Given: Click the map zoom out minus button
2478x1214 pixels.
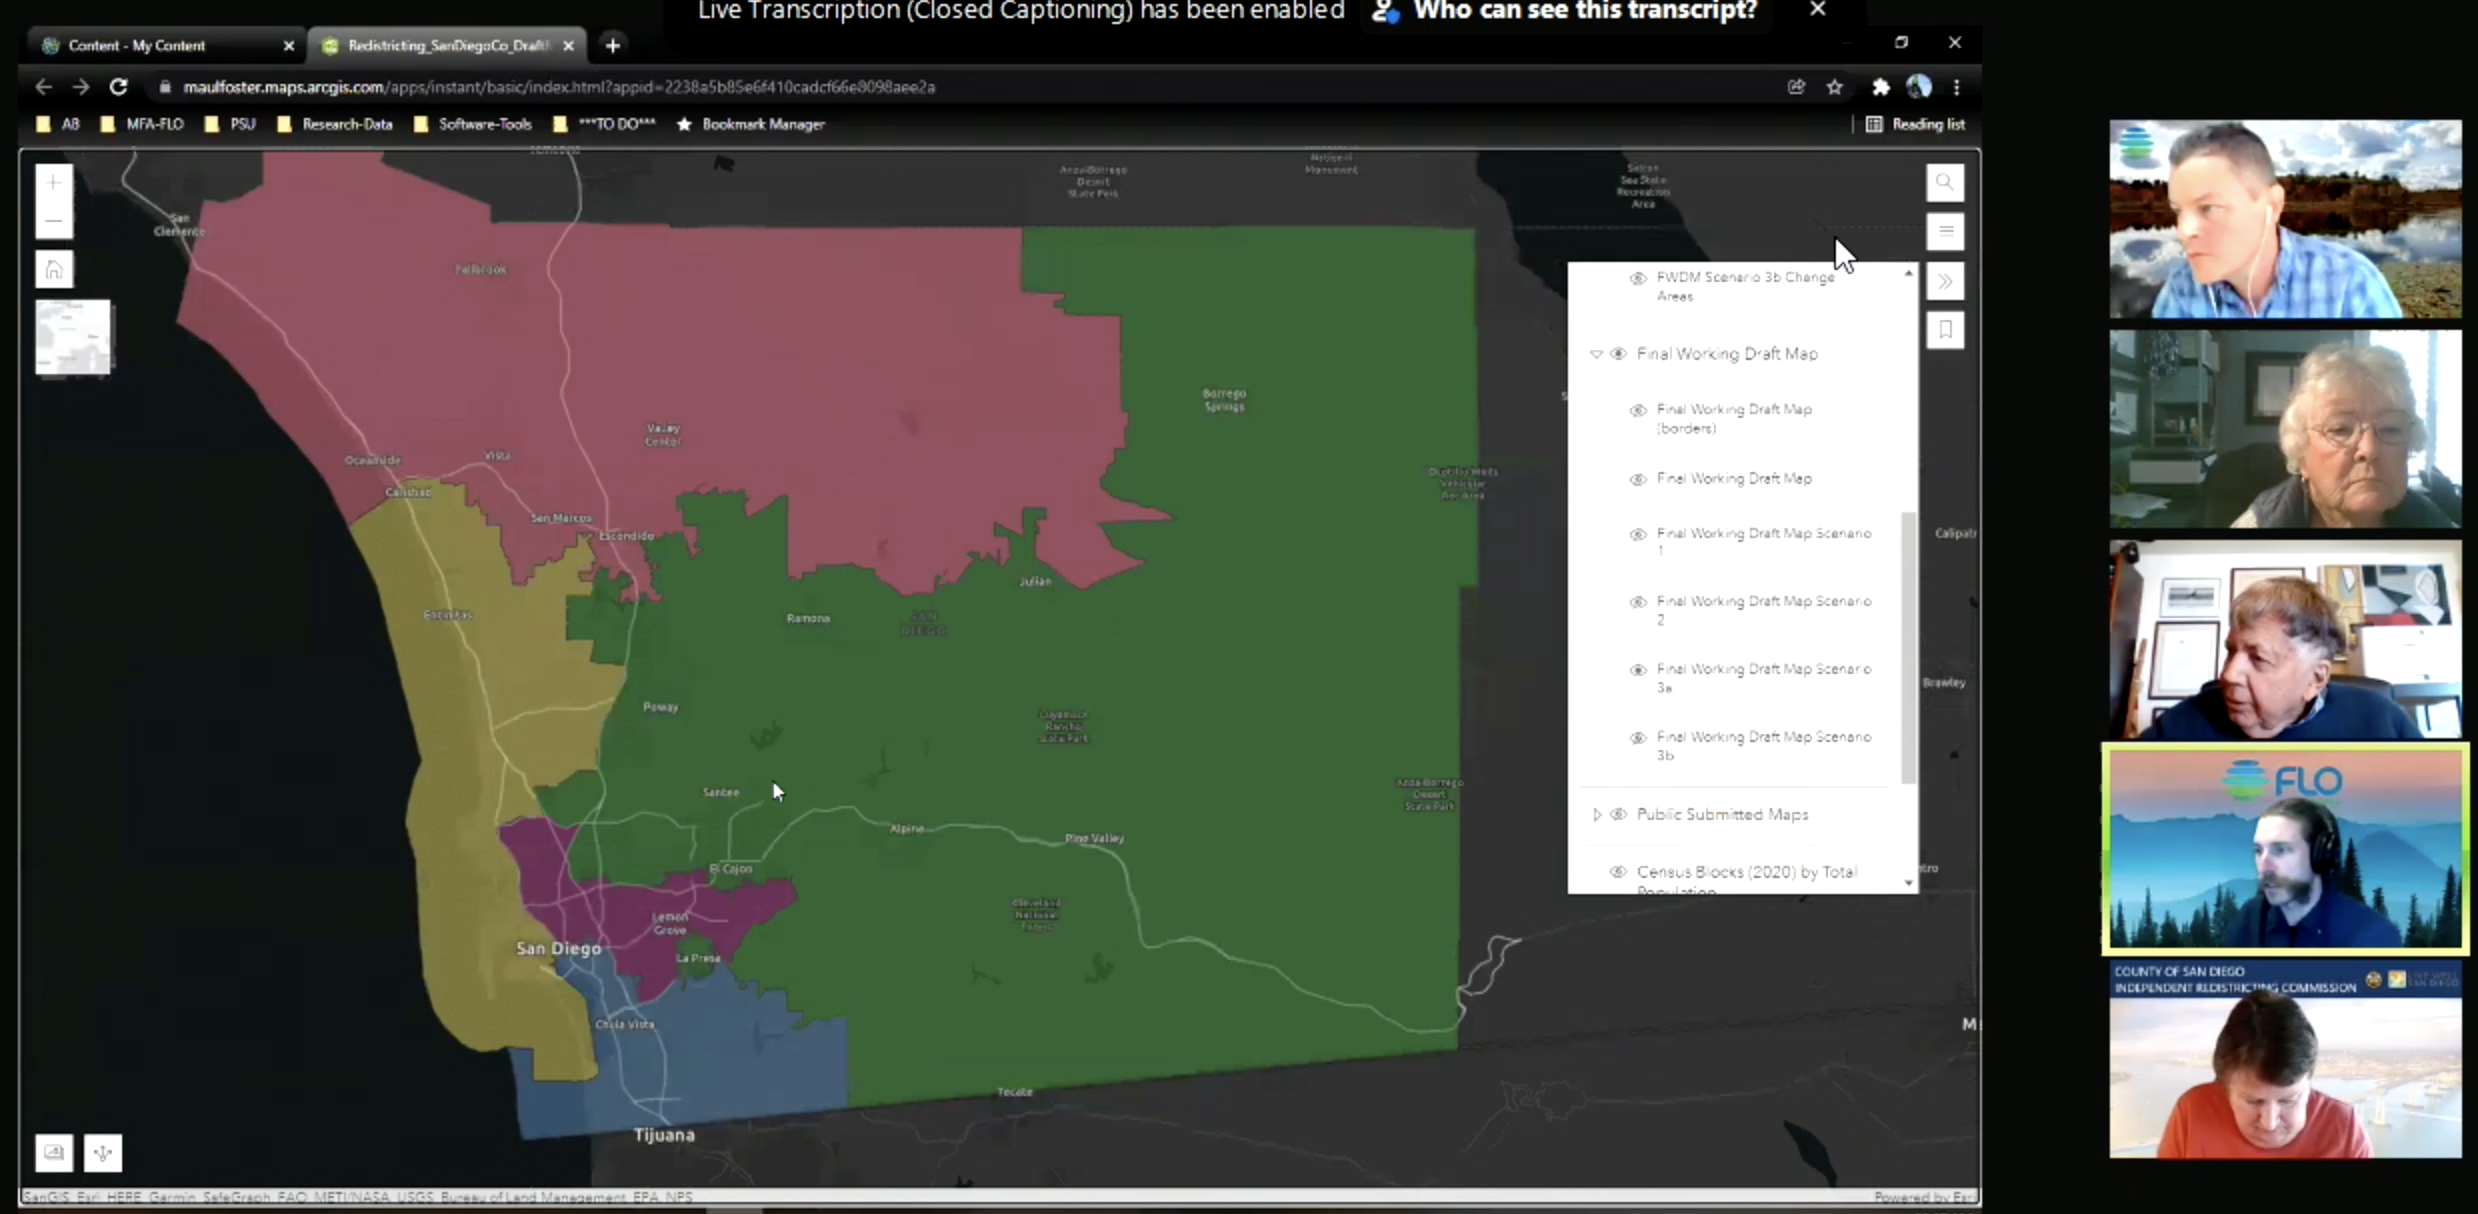Looking at the screenshot, I should click(54, 221).
